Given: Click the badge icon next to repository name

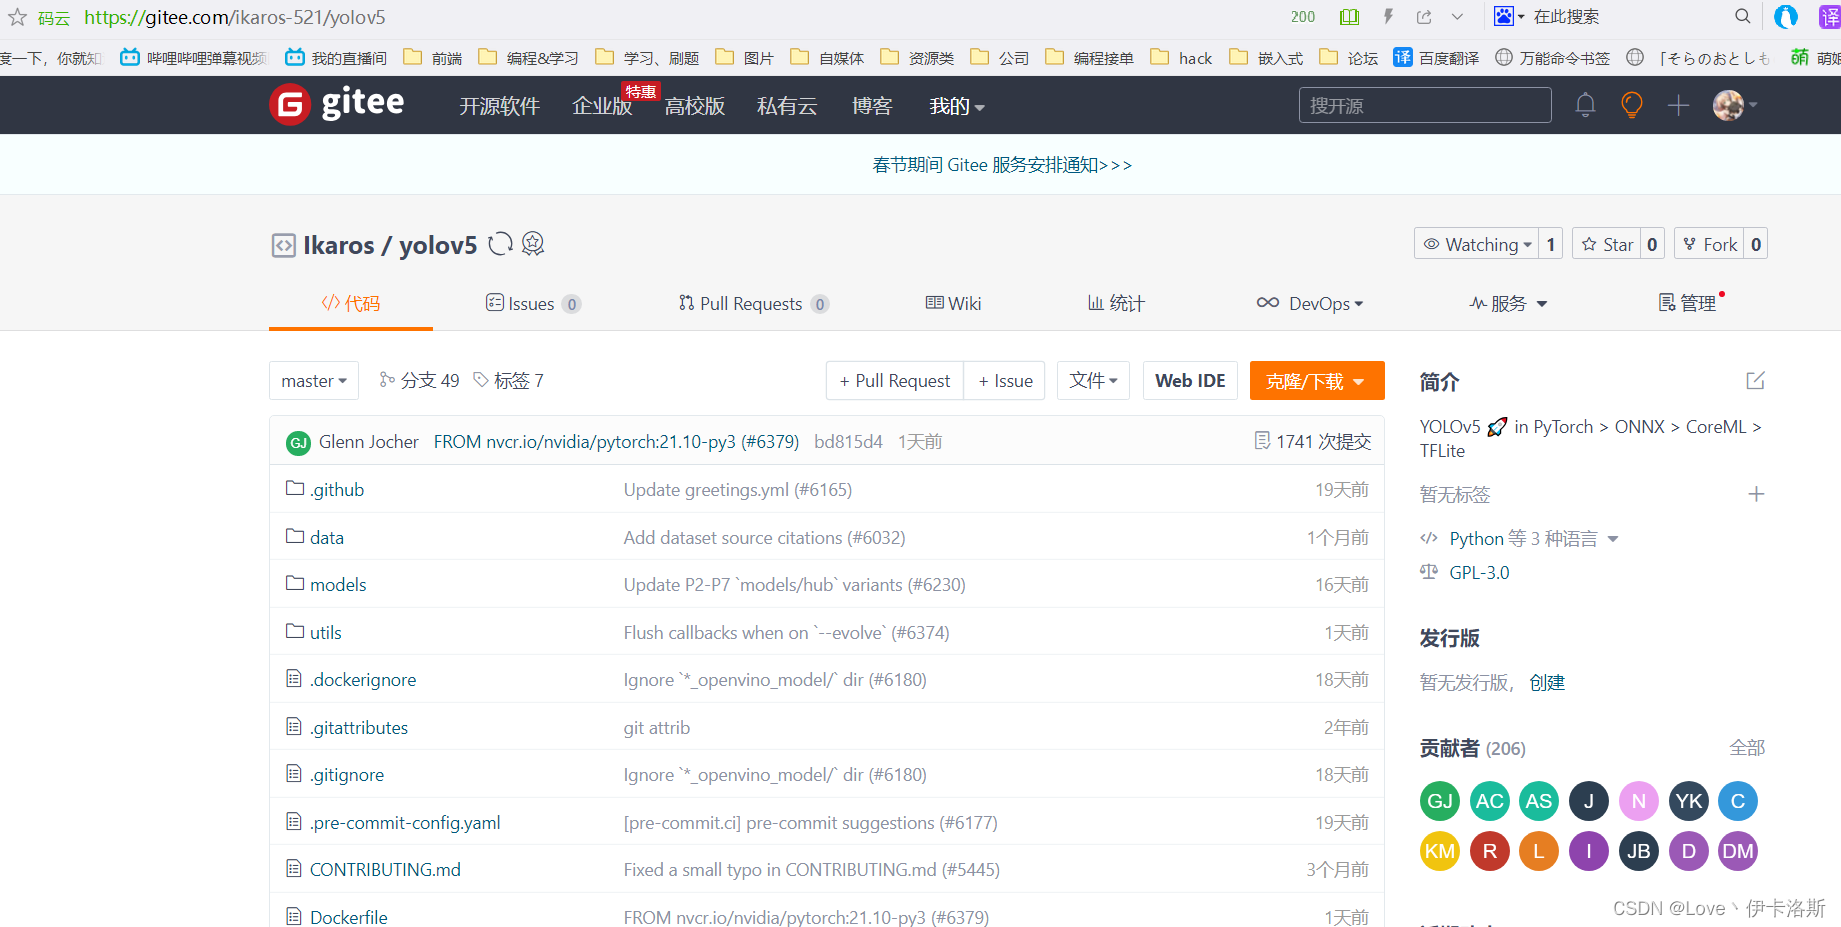Looking at the screenshot, I should coord(533,244).
